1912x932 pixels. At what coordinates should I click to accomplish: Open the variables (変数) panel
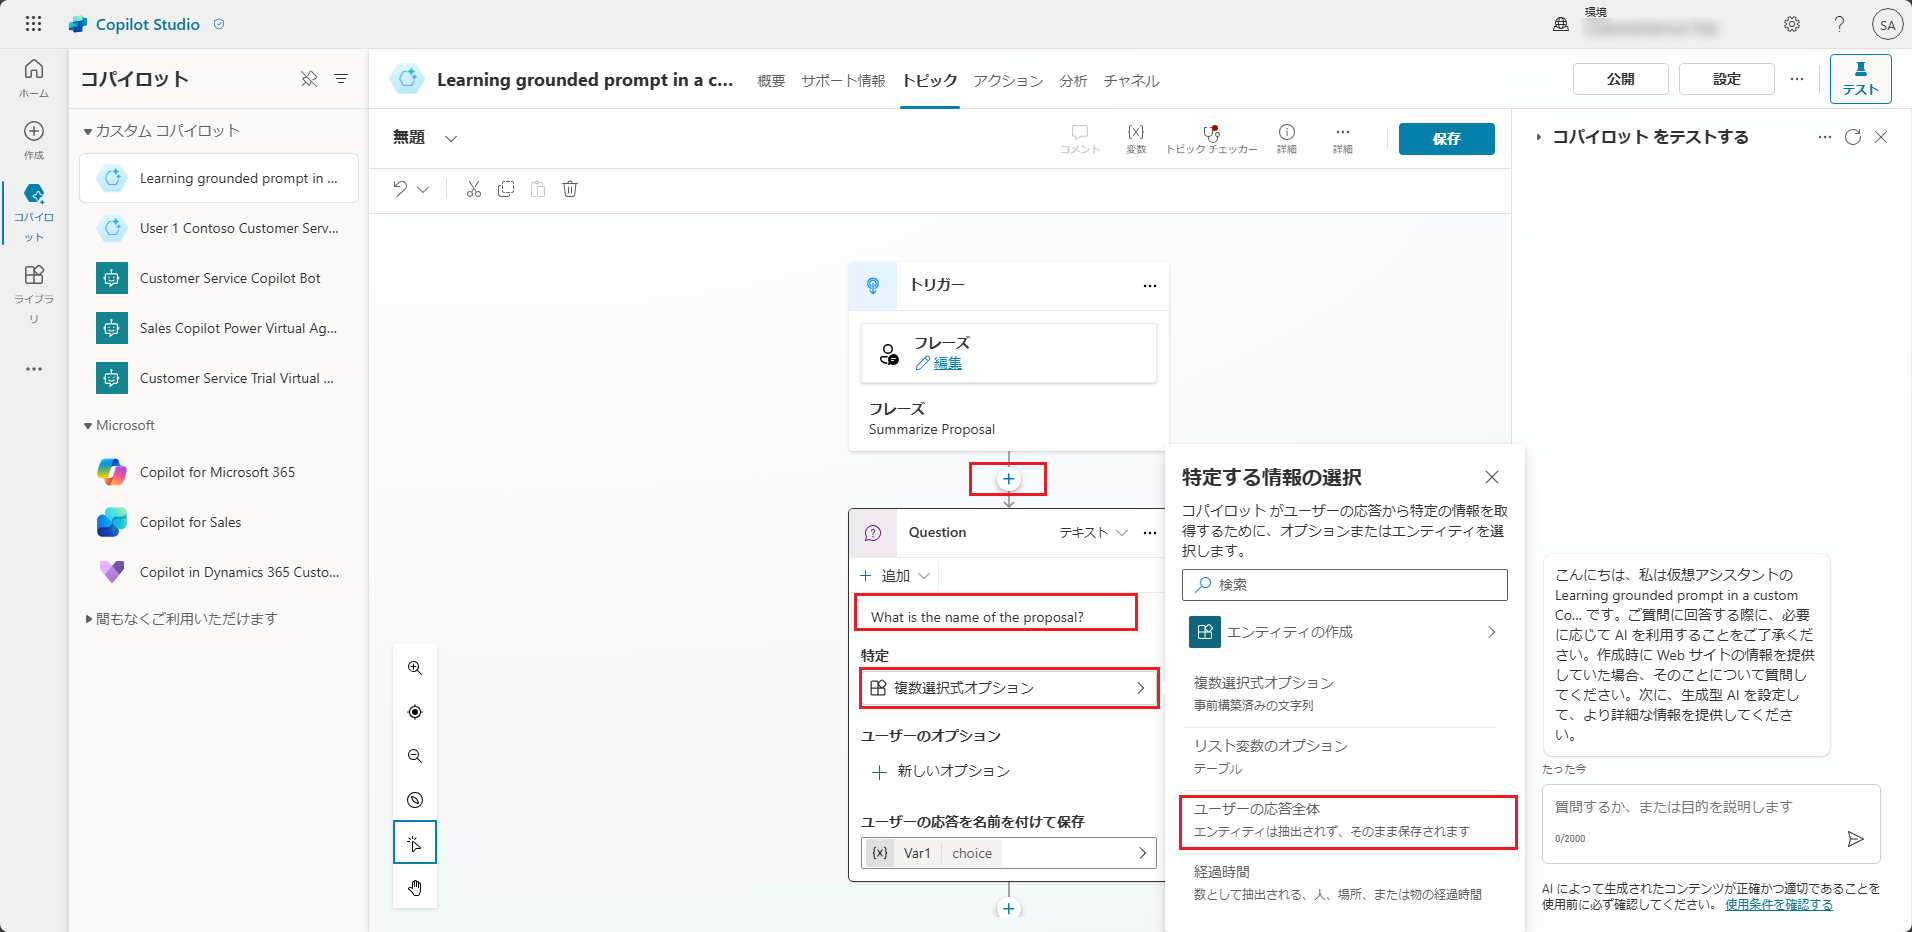pyautogui.click(x=1136, y=139)
